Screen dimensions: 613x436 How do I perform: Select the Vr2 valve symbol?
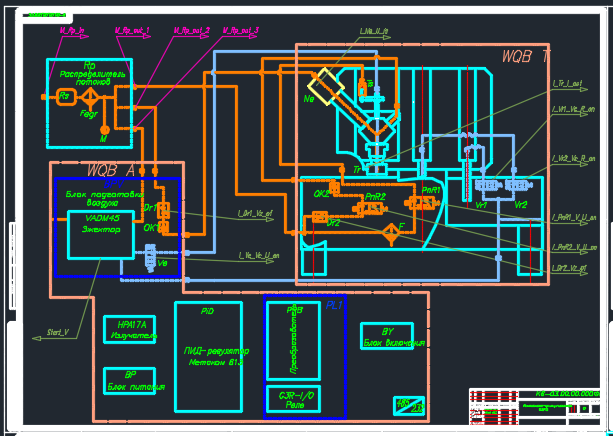520,185
